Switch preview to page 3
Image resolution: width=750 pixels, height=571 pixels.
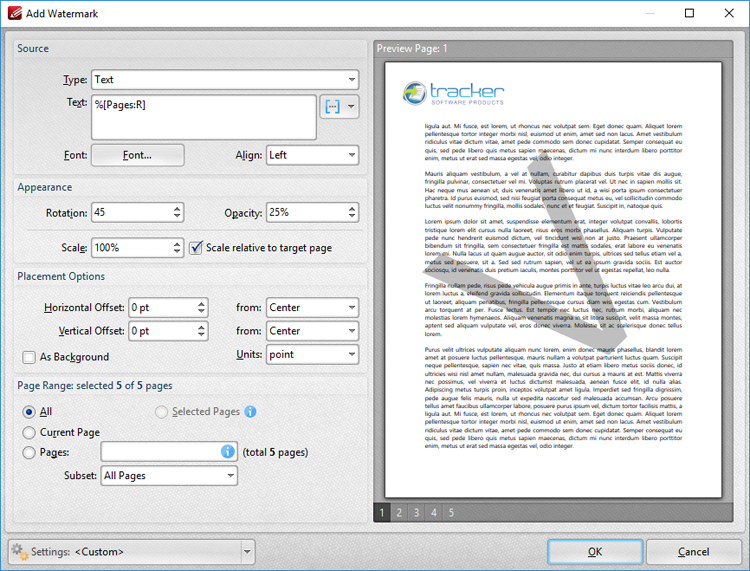417,513
